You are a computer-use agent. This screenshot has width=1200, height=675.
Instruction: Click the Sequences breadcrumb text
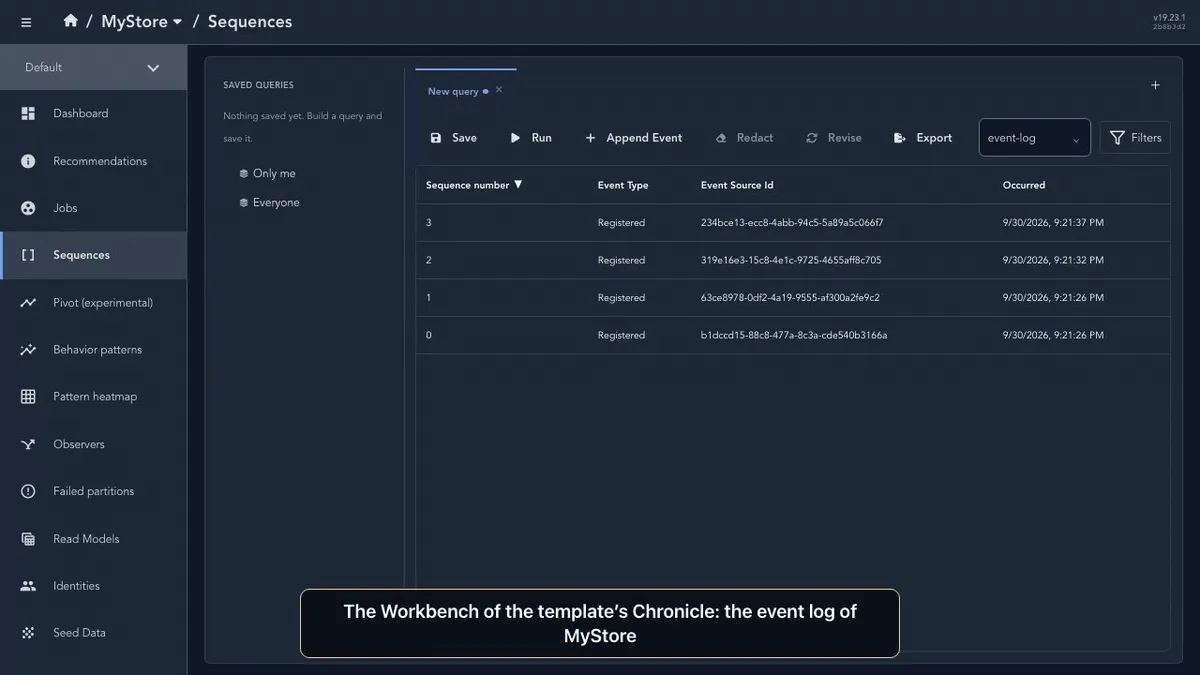pos(250,22)
